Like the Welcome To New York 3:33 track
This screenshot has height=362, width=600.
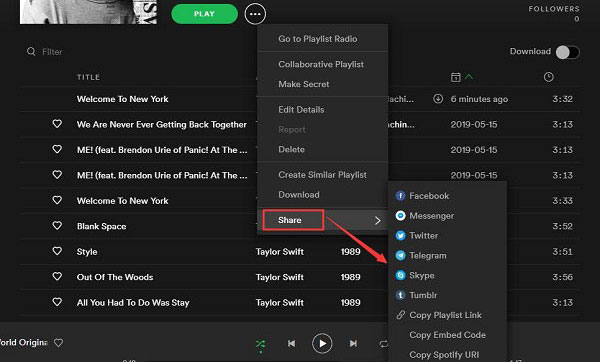coord(57,200)
